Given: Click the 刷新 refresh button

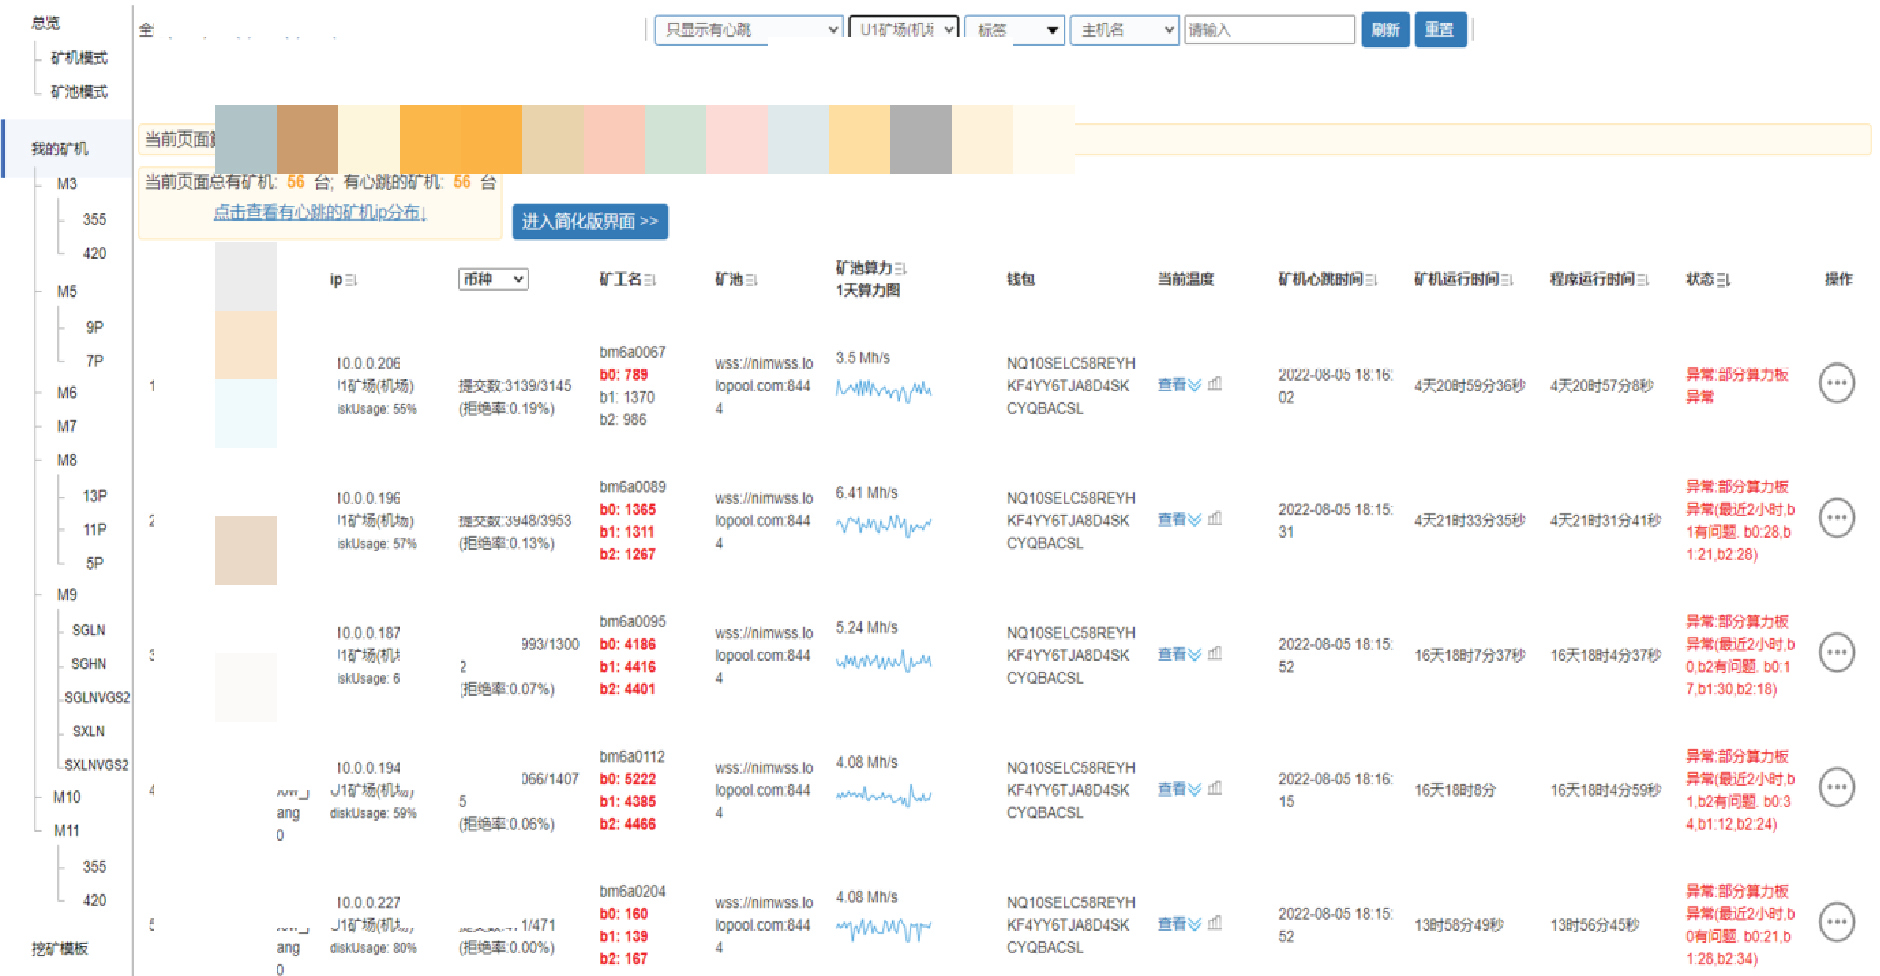Looking at the screenshot, I should pyautogui.click(x=1385, y=30).
